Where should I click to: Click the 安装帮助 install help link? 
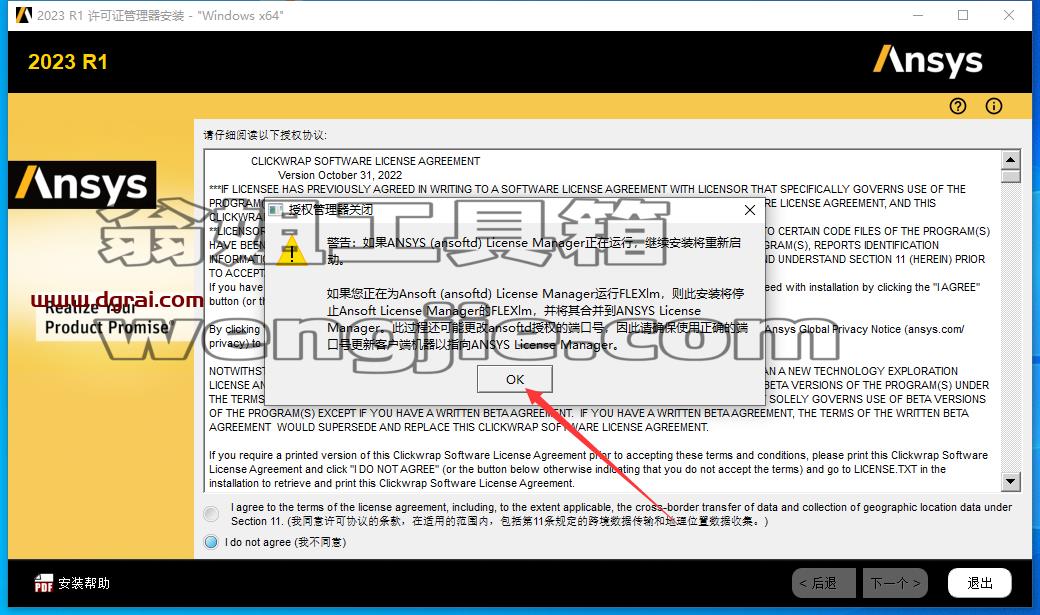84,583
